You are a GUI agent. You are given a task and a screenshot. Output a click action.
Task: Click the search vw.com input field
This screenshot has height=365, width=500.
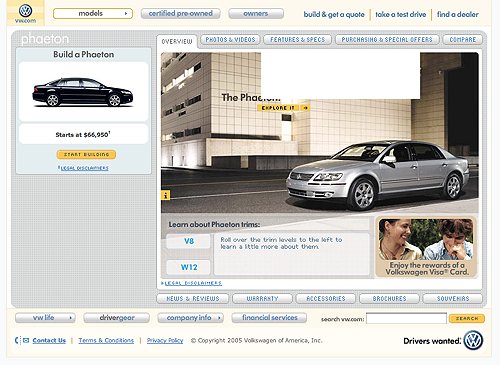pyautogui.click(x=406, y=318)
